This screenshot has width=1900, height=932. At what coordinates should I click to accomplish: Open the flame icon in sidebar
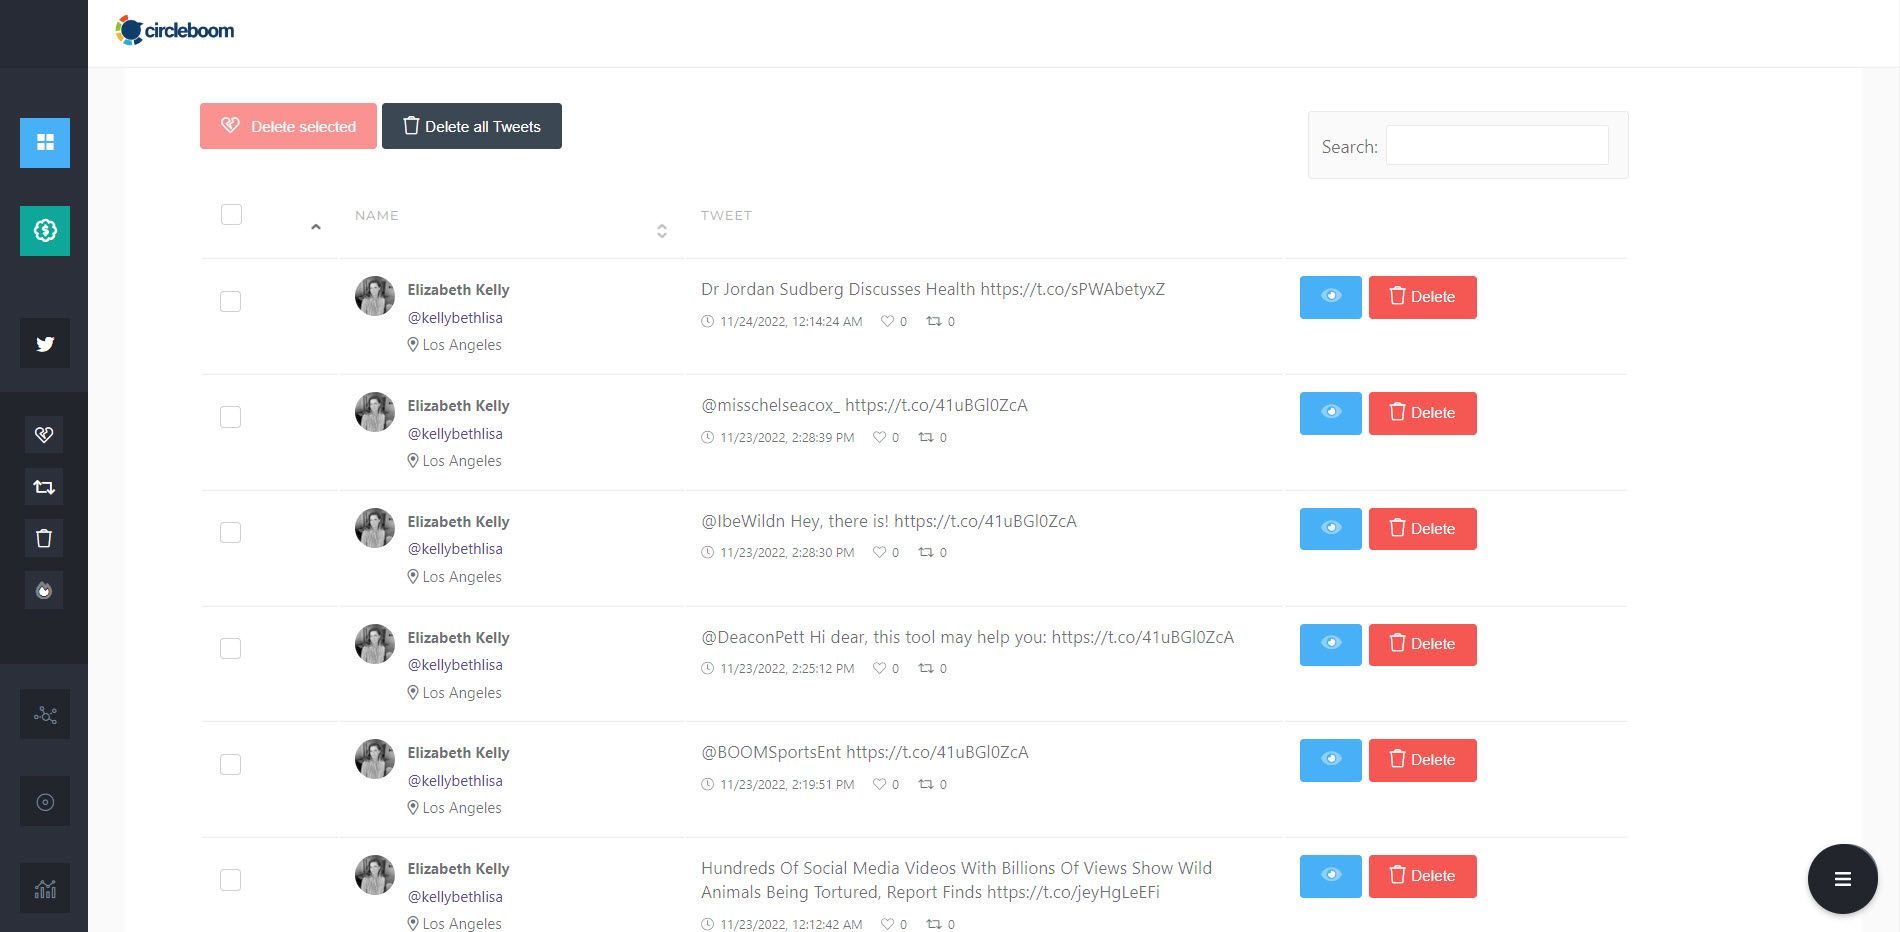(44, 591)
